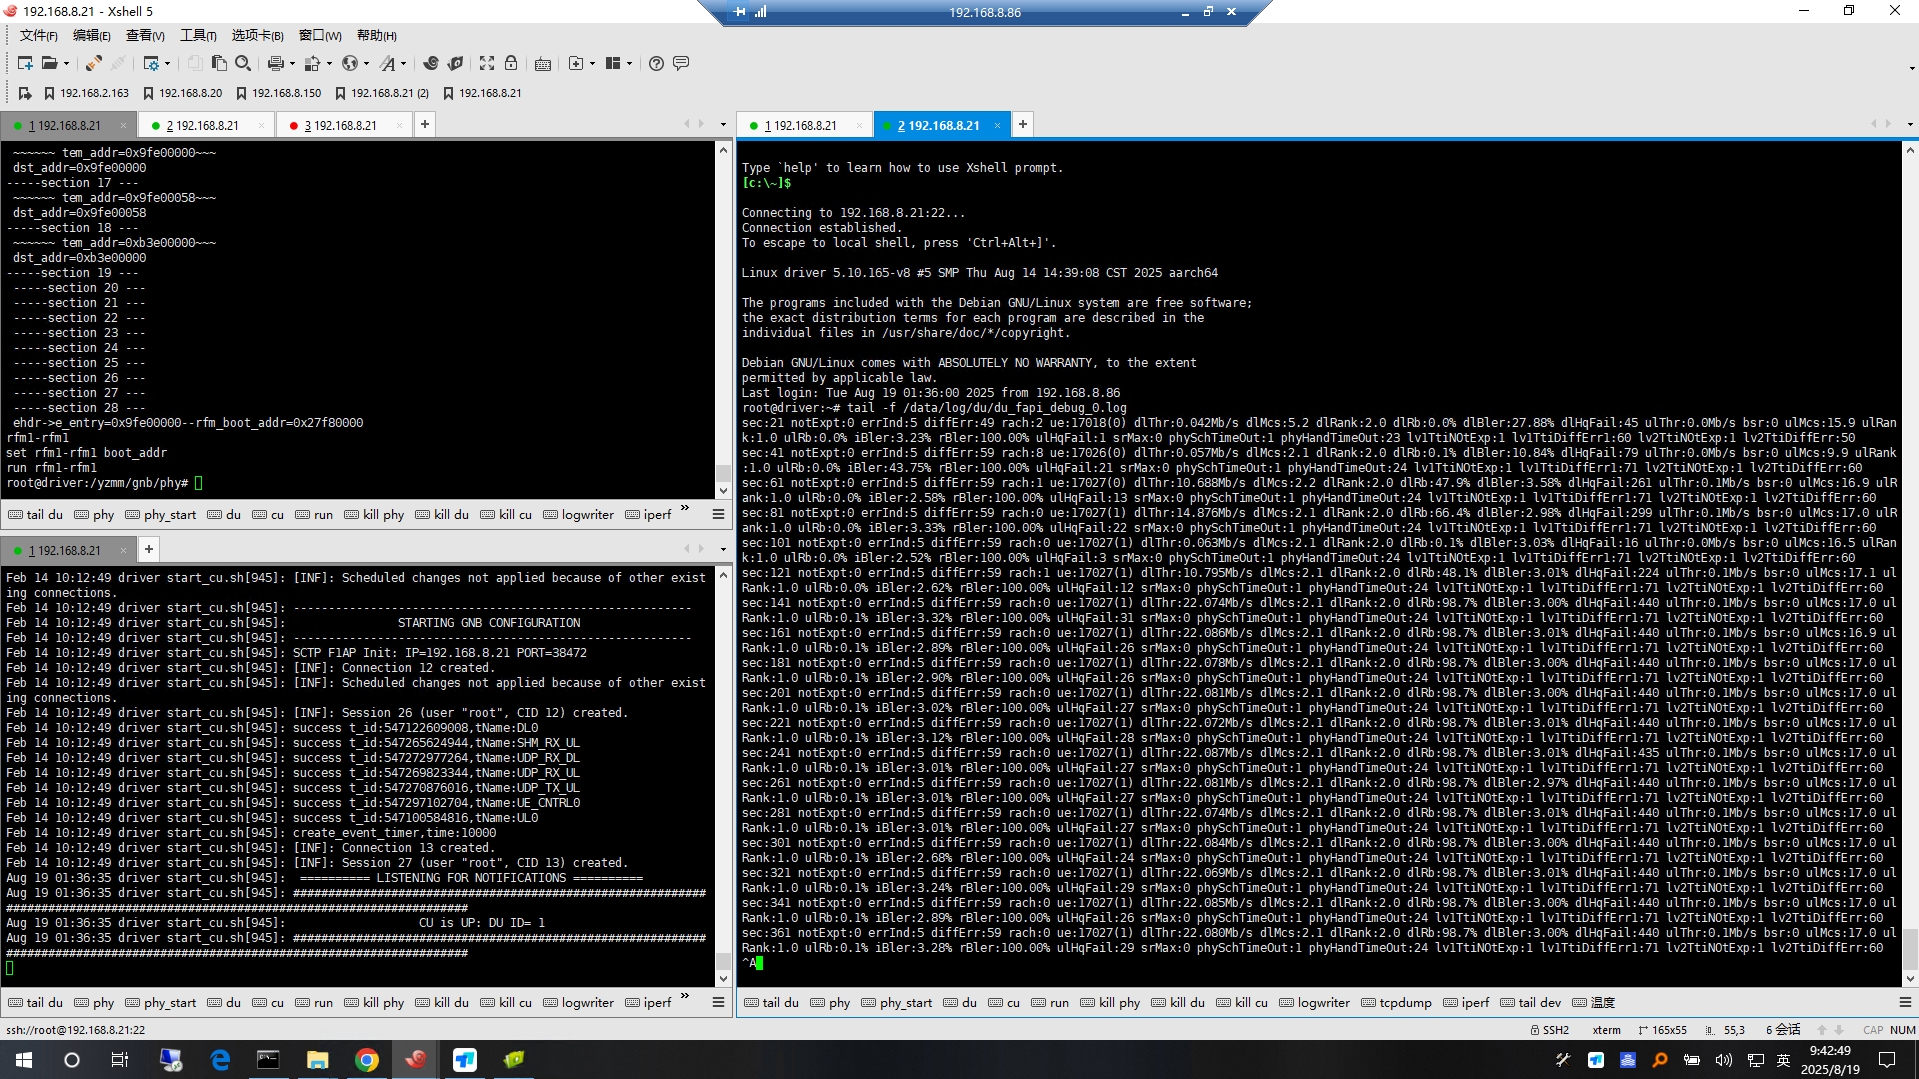This screenshot has width=1919, height=1079.
Task: Launch Xmanager icon next to Xftp
Action: coord(455,63)
